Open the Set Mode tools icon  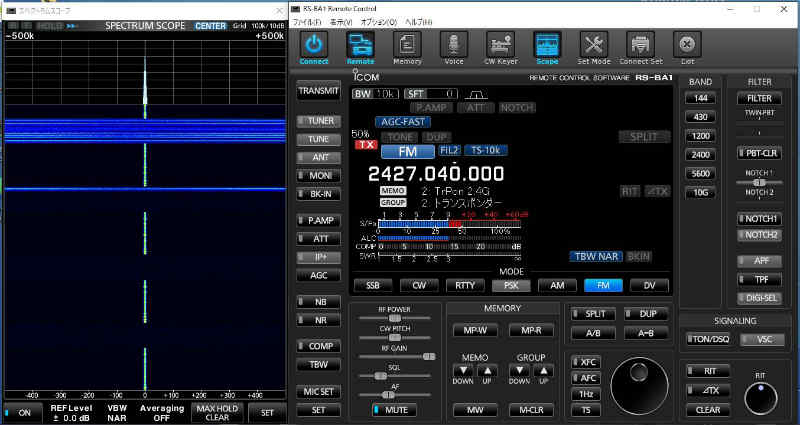point(594,45)
